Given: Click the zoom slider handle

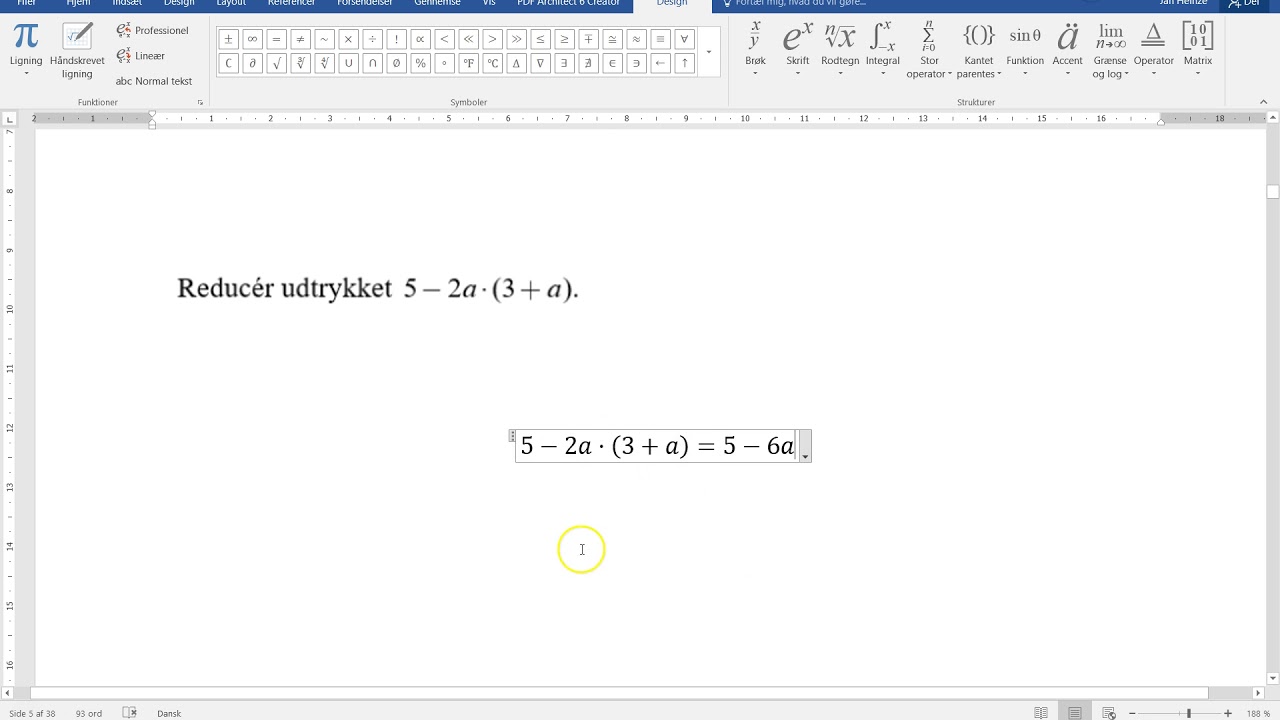Looking at the screenshot, I should 1188,713.
